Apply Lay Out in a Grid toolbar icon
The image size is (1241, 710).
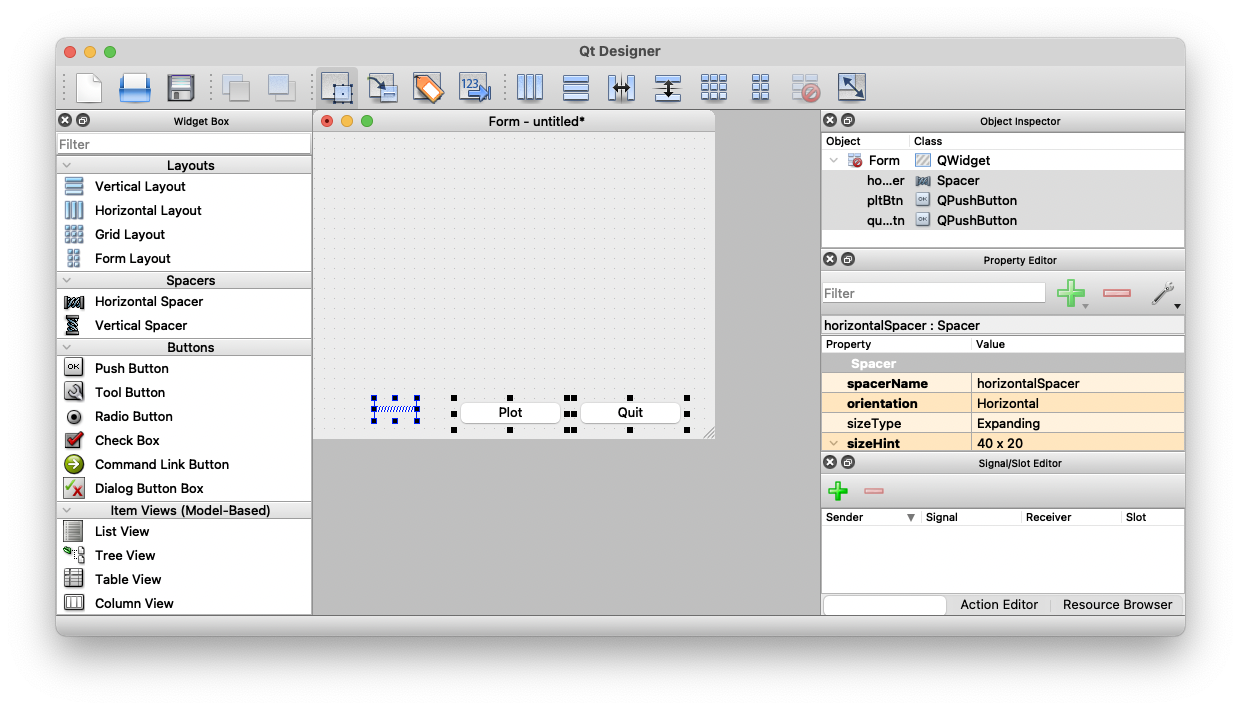(714, 88)
